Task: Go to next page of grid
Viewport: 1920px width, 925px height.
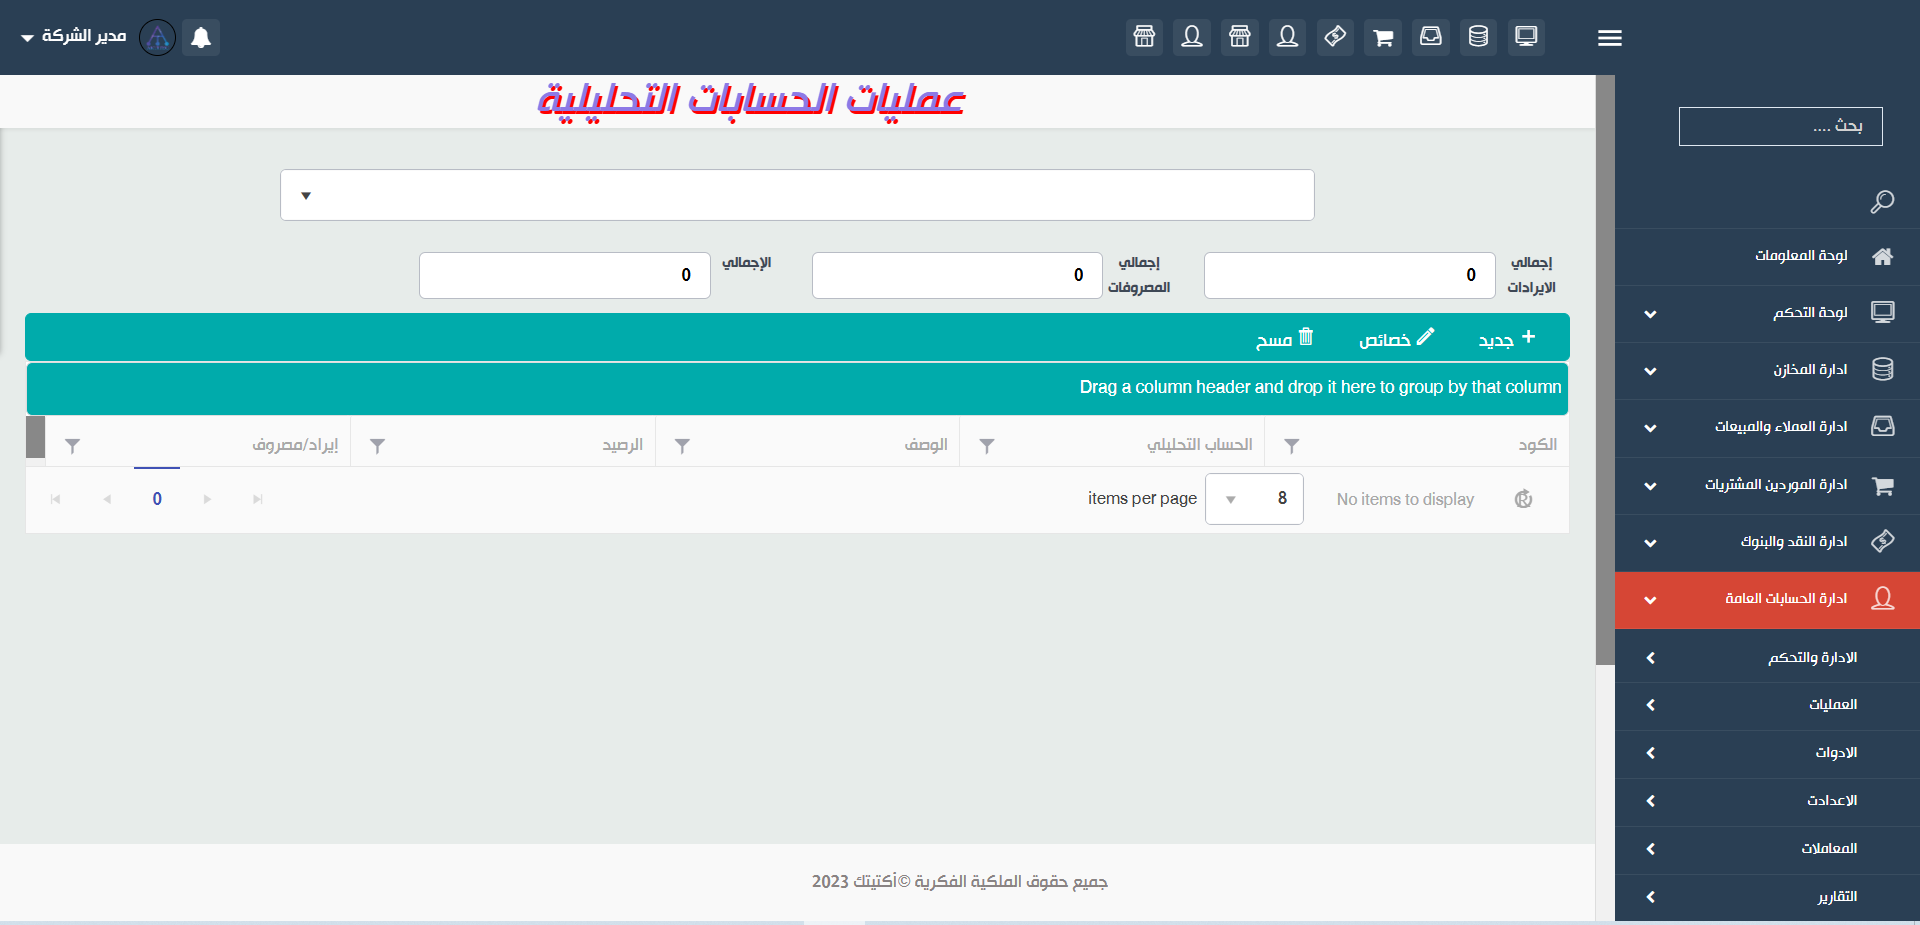Action: (207, 499)
